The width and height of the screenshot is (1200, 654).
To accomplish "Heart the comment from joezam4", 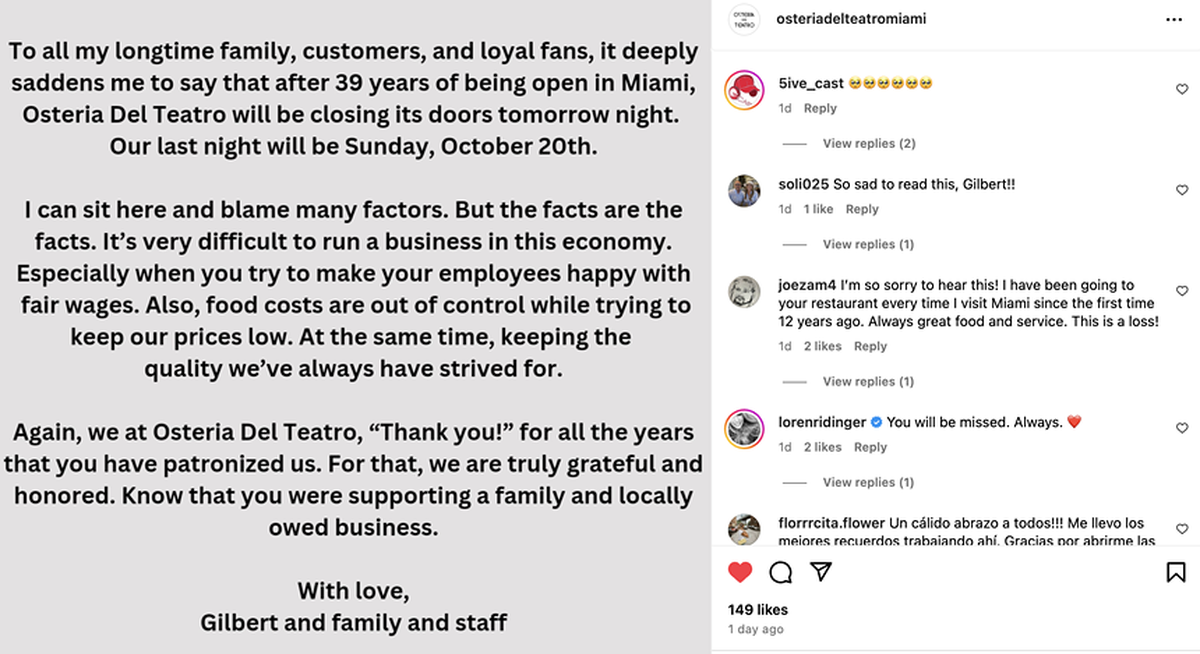I will pos(1182,291).
